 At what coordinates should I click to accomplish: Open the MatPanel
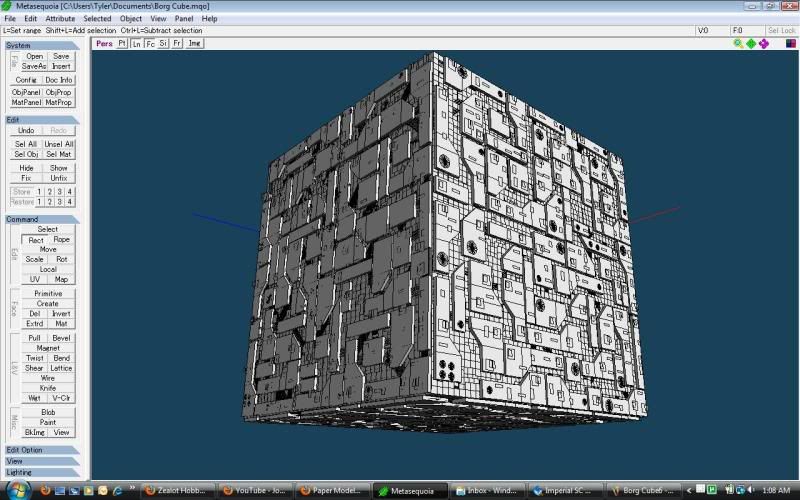coord(26,103)
